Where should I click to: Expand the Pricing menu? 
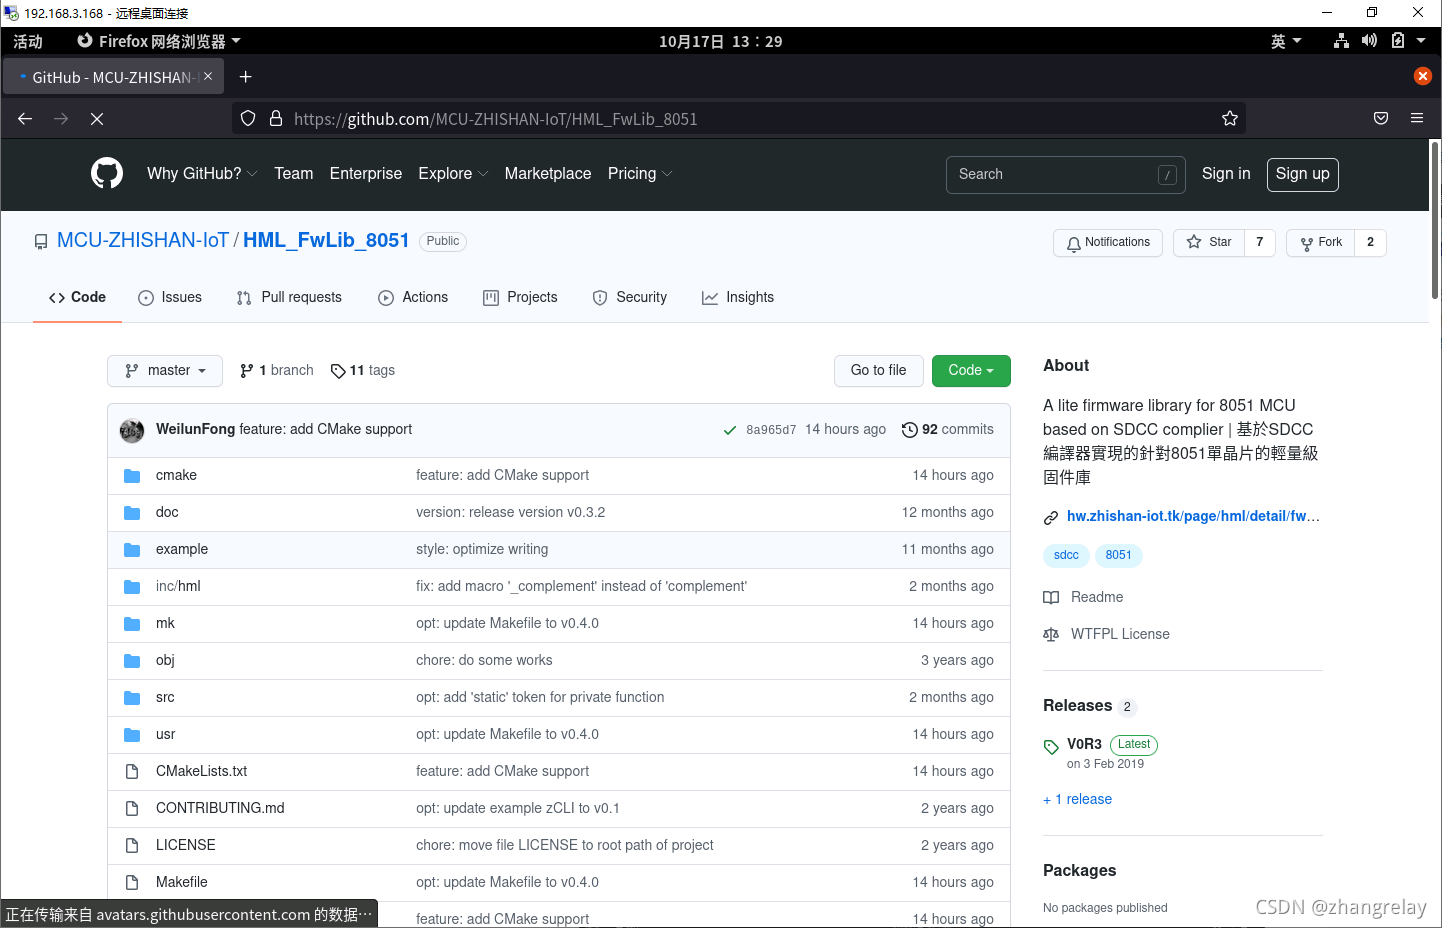[640, 173]
